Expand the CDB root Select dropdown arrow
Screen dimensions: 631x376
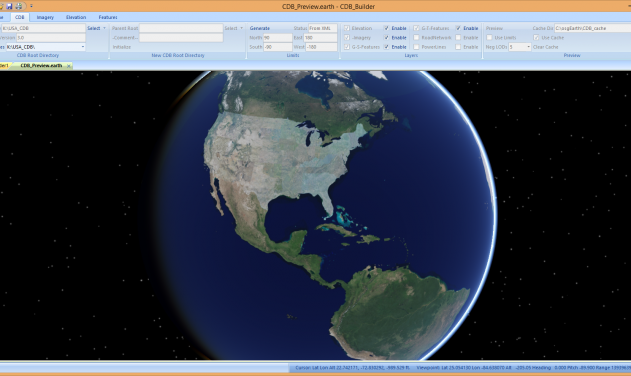pos(104,28)
